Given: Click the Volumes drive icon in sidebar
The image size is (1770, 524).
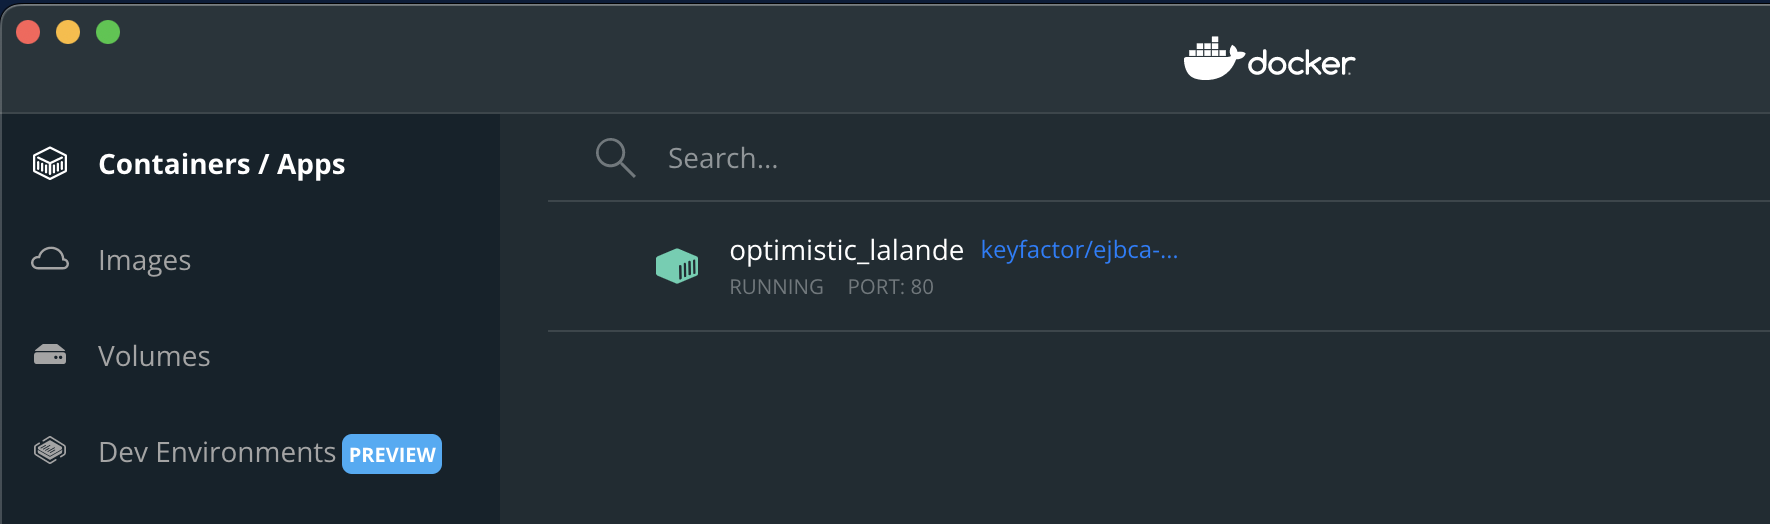Looking at the screenshot, I should tap(50, 356).
